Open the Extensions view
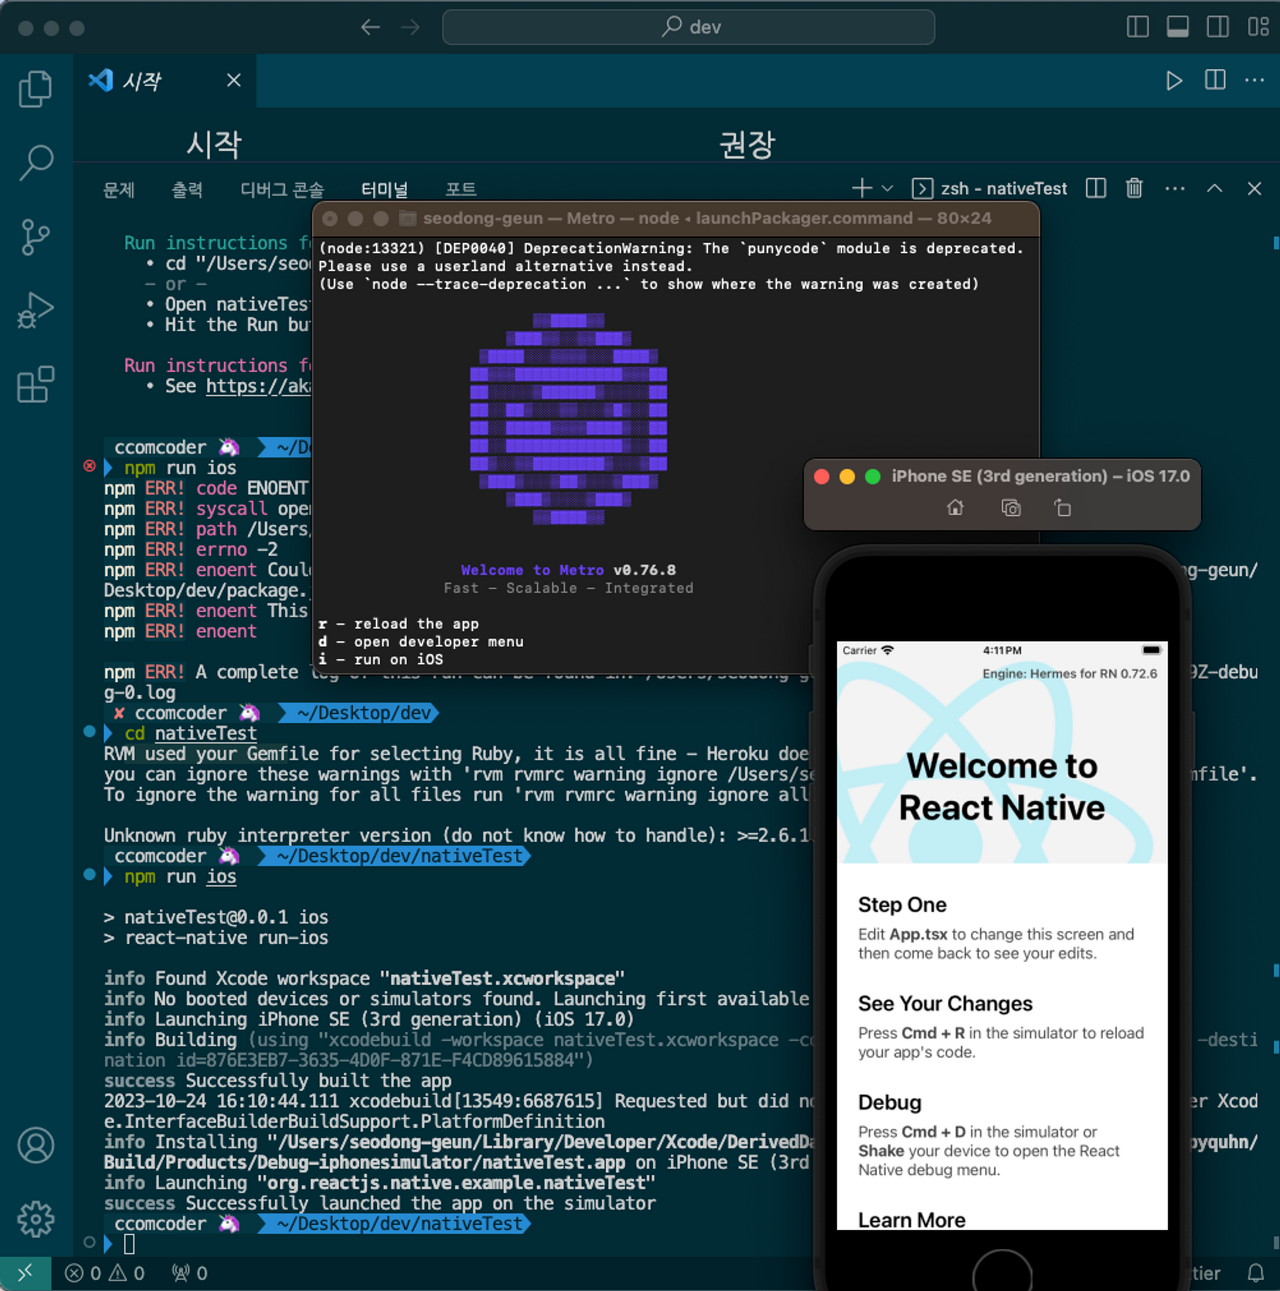Screen dimensions: 1280x1291 (36, 385)
